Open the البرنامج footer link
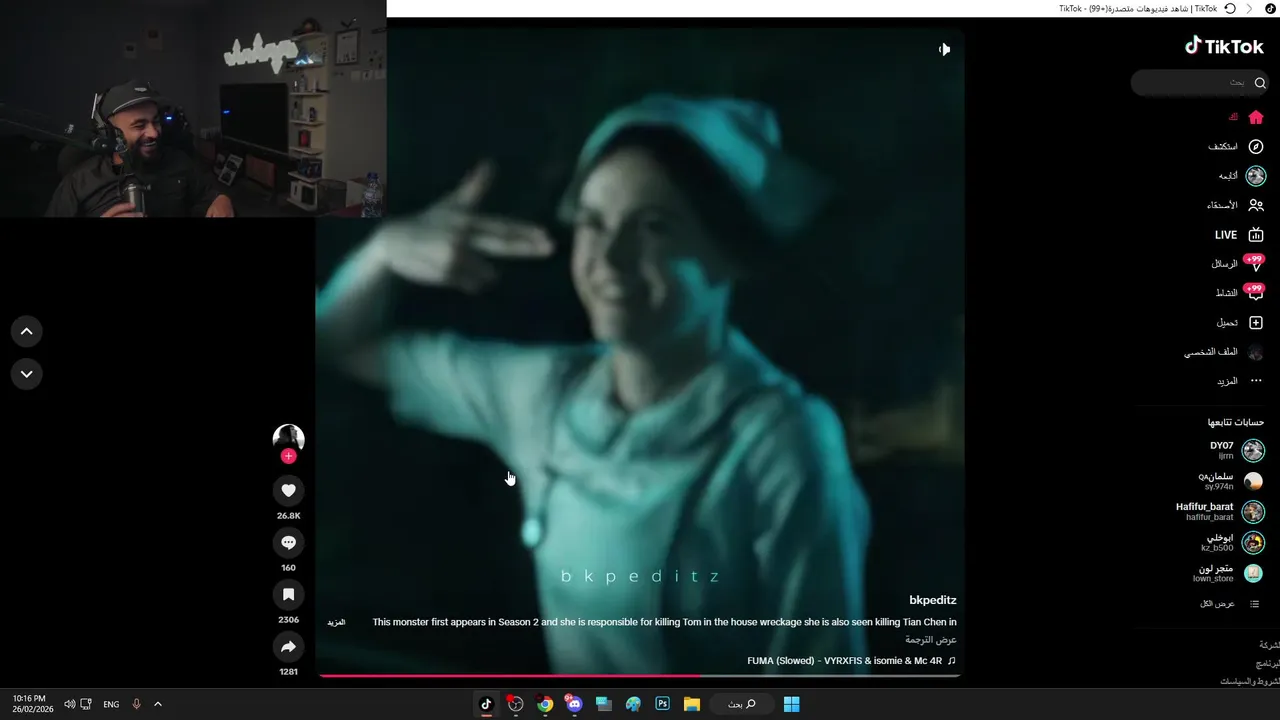Viewport: 1280px width, 720px height. 1268,663
